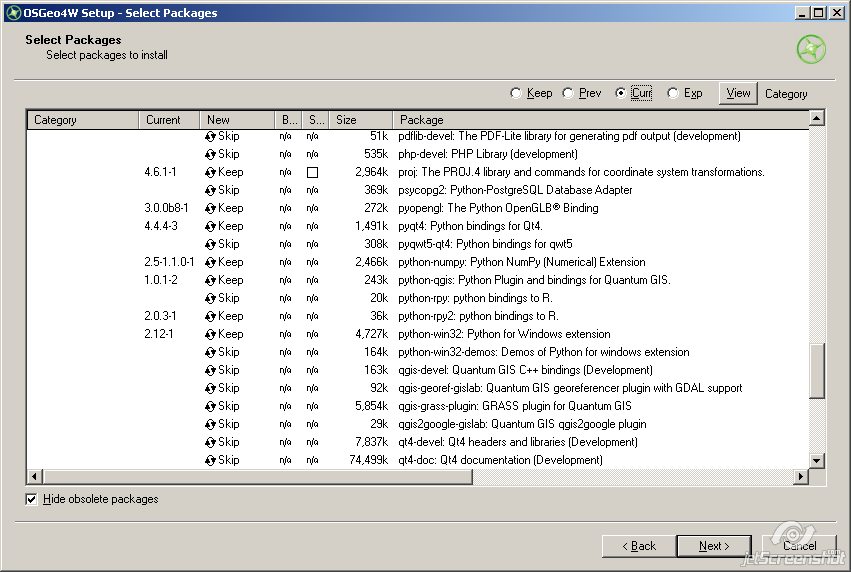Screen dimensions: 851x572
Task: Click the cycle icon for qgis-devel
Action: [211, 370]
